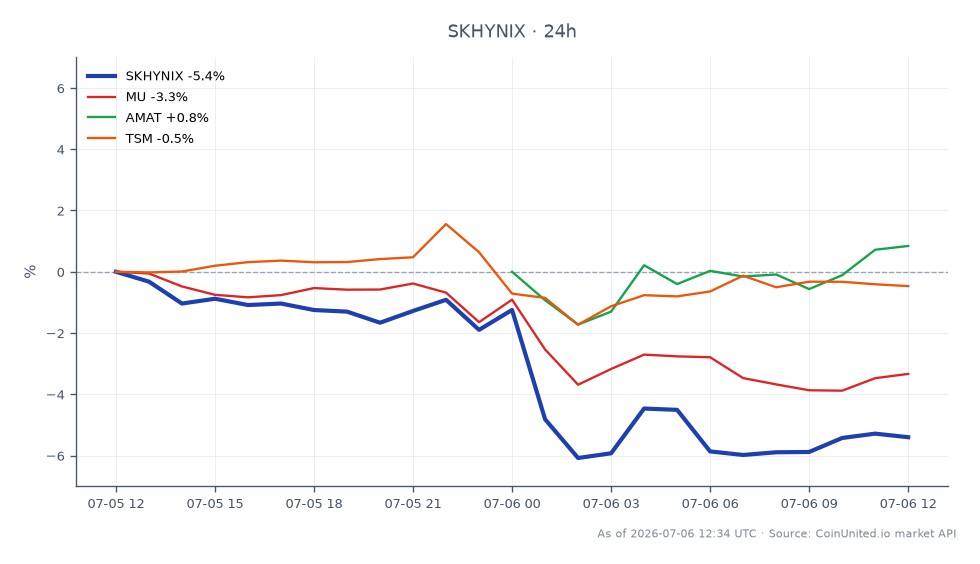Click the red MU legend line swatch
This screenshot has height=564, width=980.
pos(101,97)
